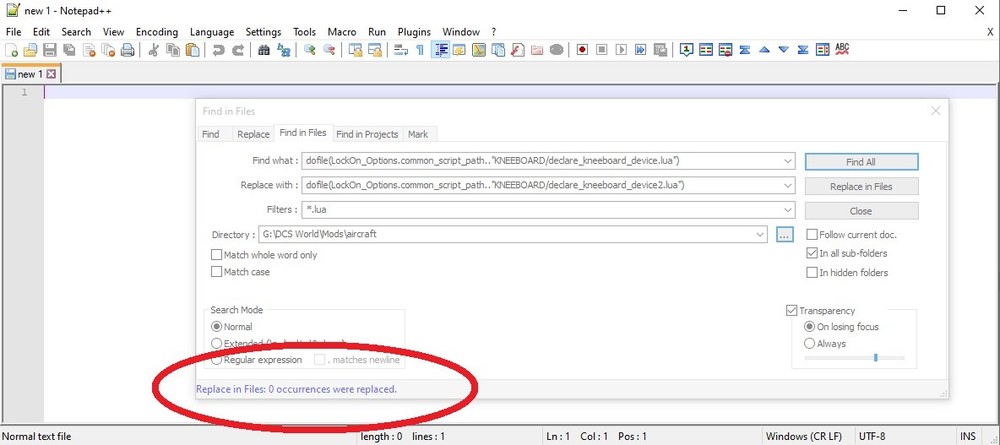
Task: Close the new 1 tab with red X
Action: 52,75
